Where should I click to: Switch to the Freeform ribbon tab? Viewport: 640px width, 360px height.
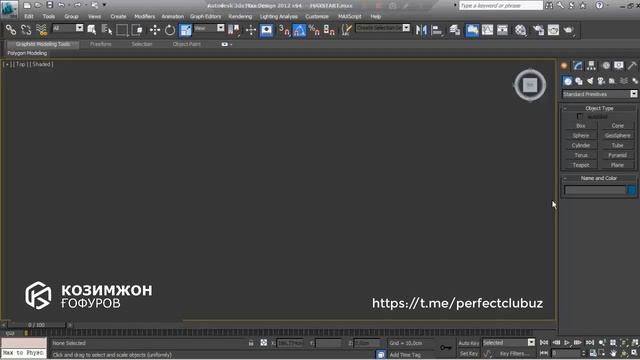[x=100, y=44]
